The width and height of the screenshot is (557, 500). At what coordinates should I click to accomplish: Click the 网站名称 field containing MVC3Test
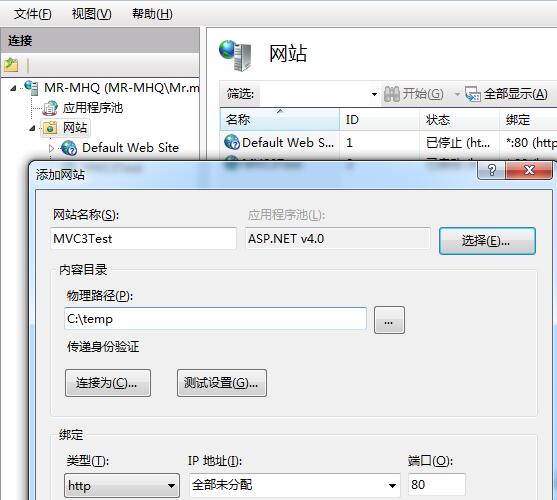[x=144, y=239]
